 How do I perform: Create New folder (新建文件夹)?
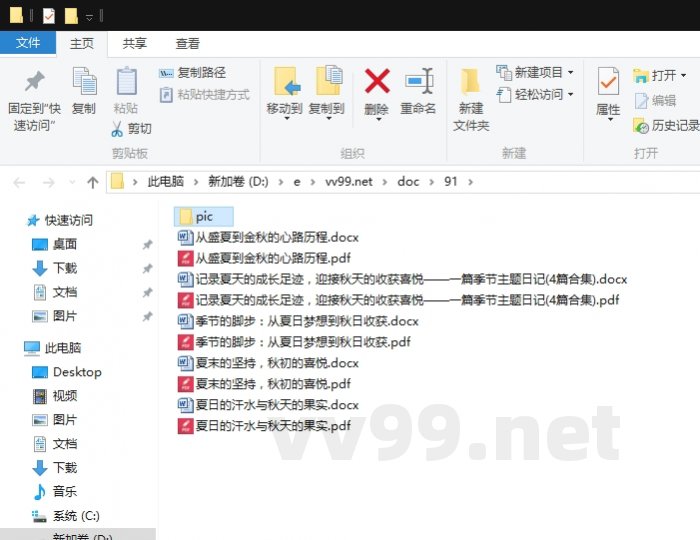click(x=471, y=100)
